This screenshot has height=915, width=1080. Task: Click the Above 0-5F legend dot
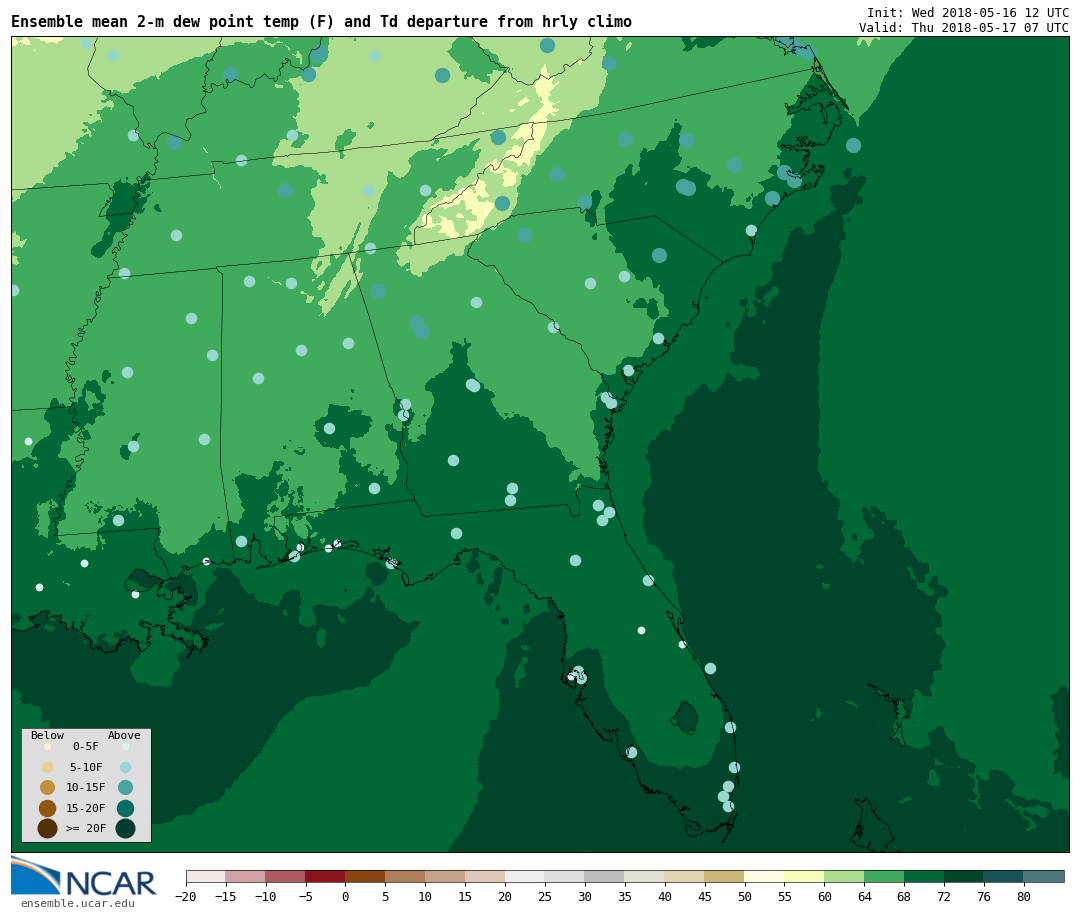125,746
